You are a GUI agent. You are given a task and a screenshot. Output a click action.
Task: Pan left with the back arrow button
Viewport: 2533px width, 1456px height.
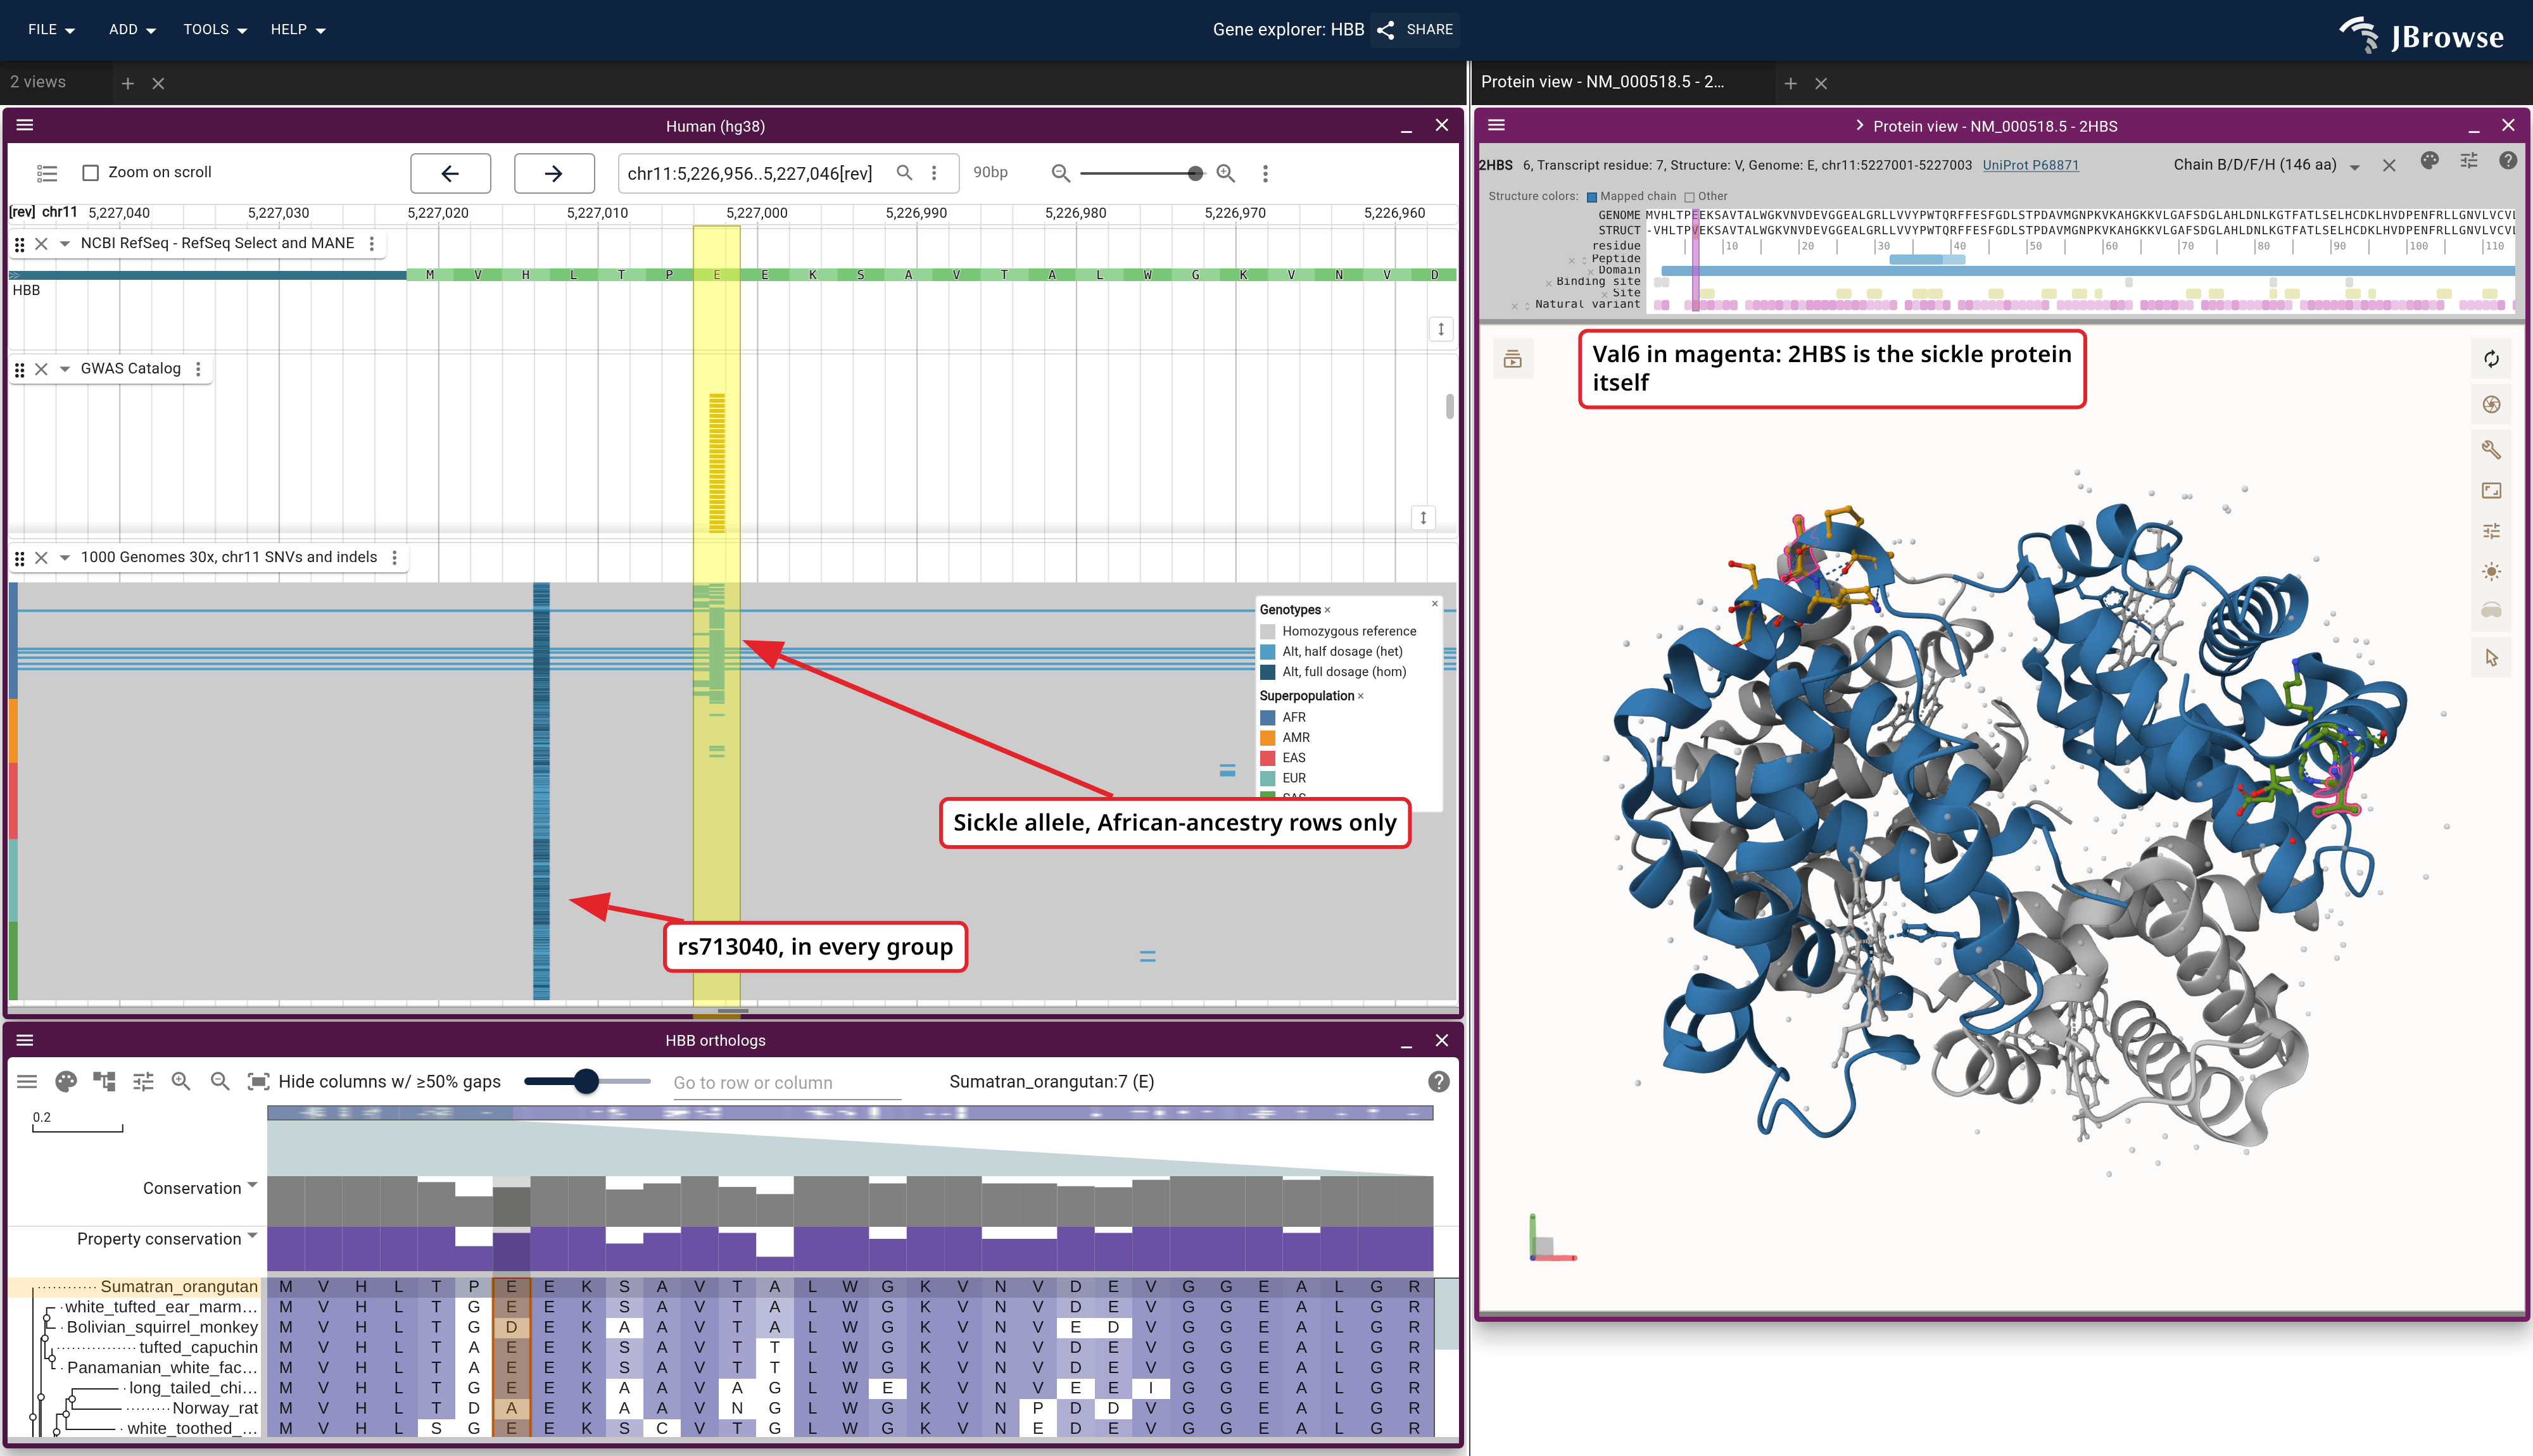click(x=450, y=173)
